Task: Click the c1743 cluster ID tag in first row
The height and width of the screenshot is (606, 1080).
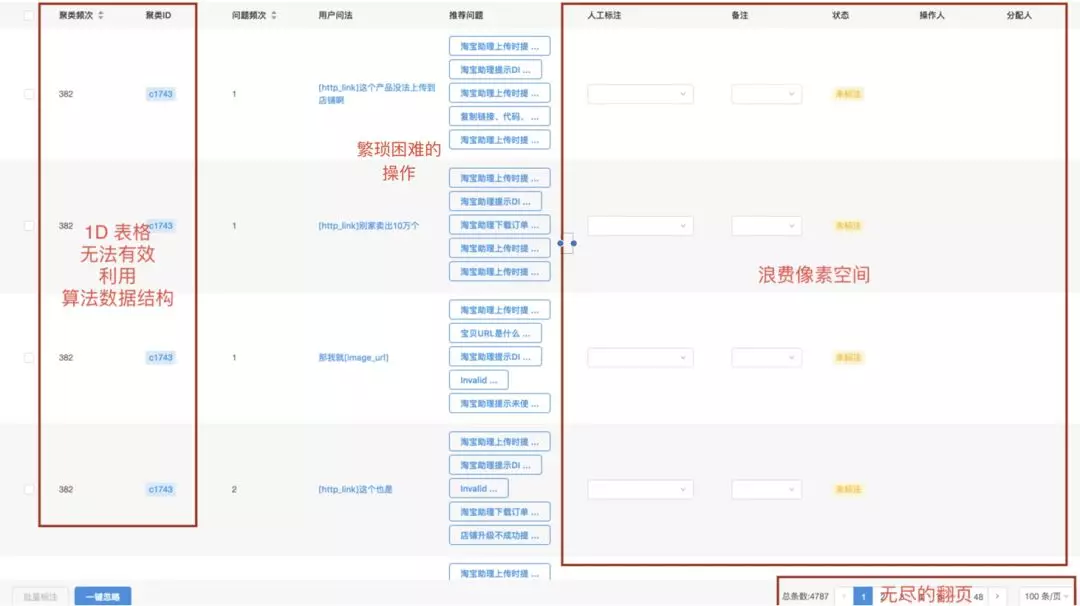Action: (160, 94)
